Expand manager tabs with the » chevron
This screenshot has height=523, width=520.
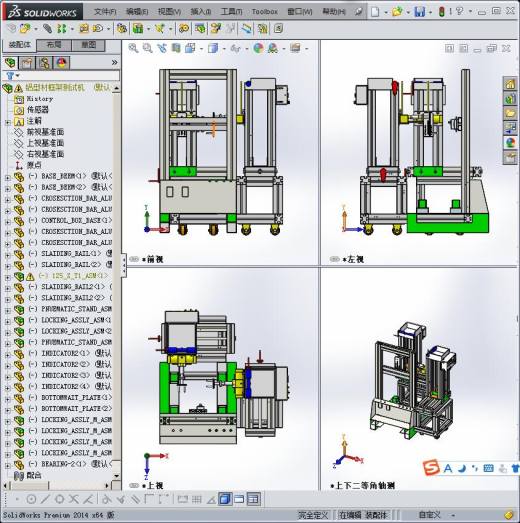(114, 62)
